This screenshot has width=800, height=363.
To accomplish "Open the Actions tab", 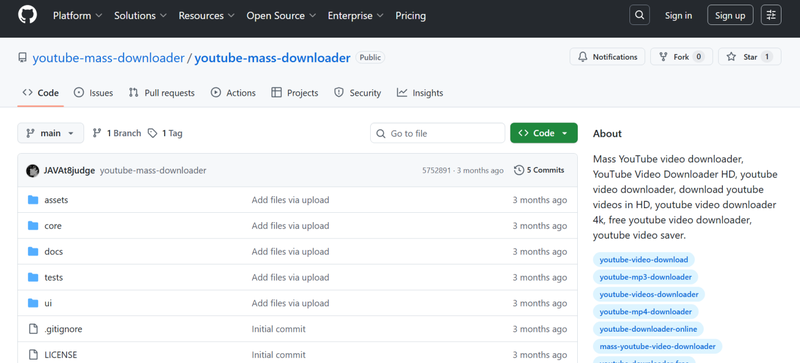I will [x=233, y=93].
